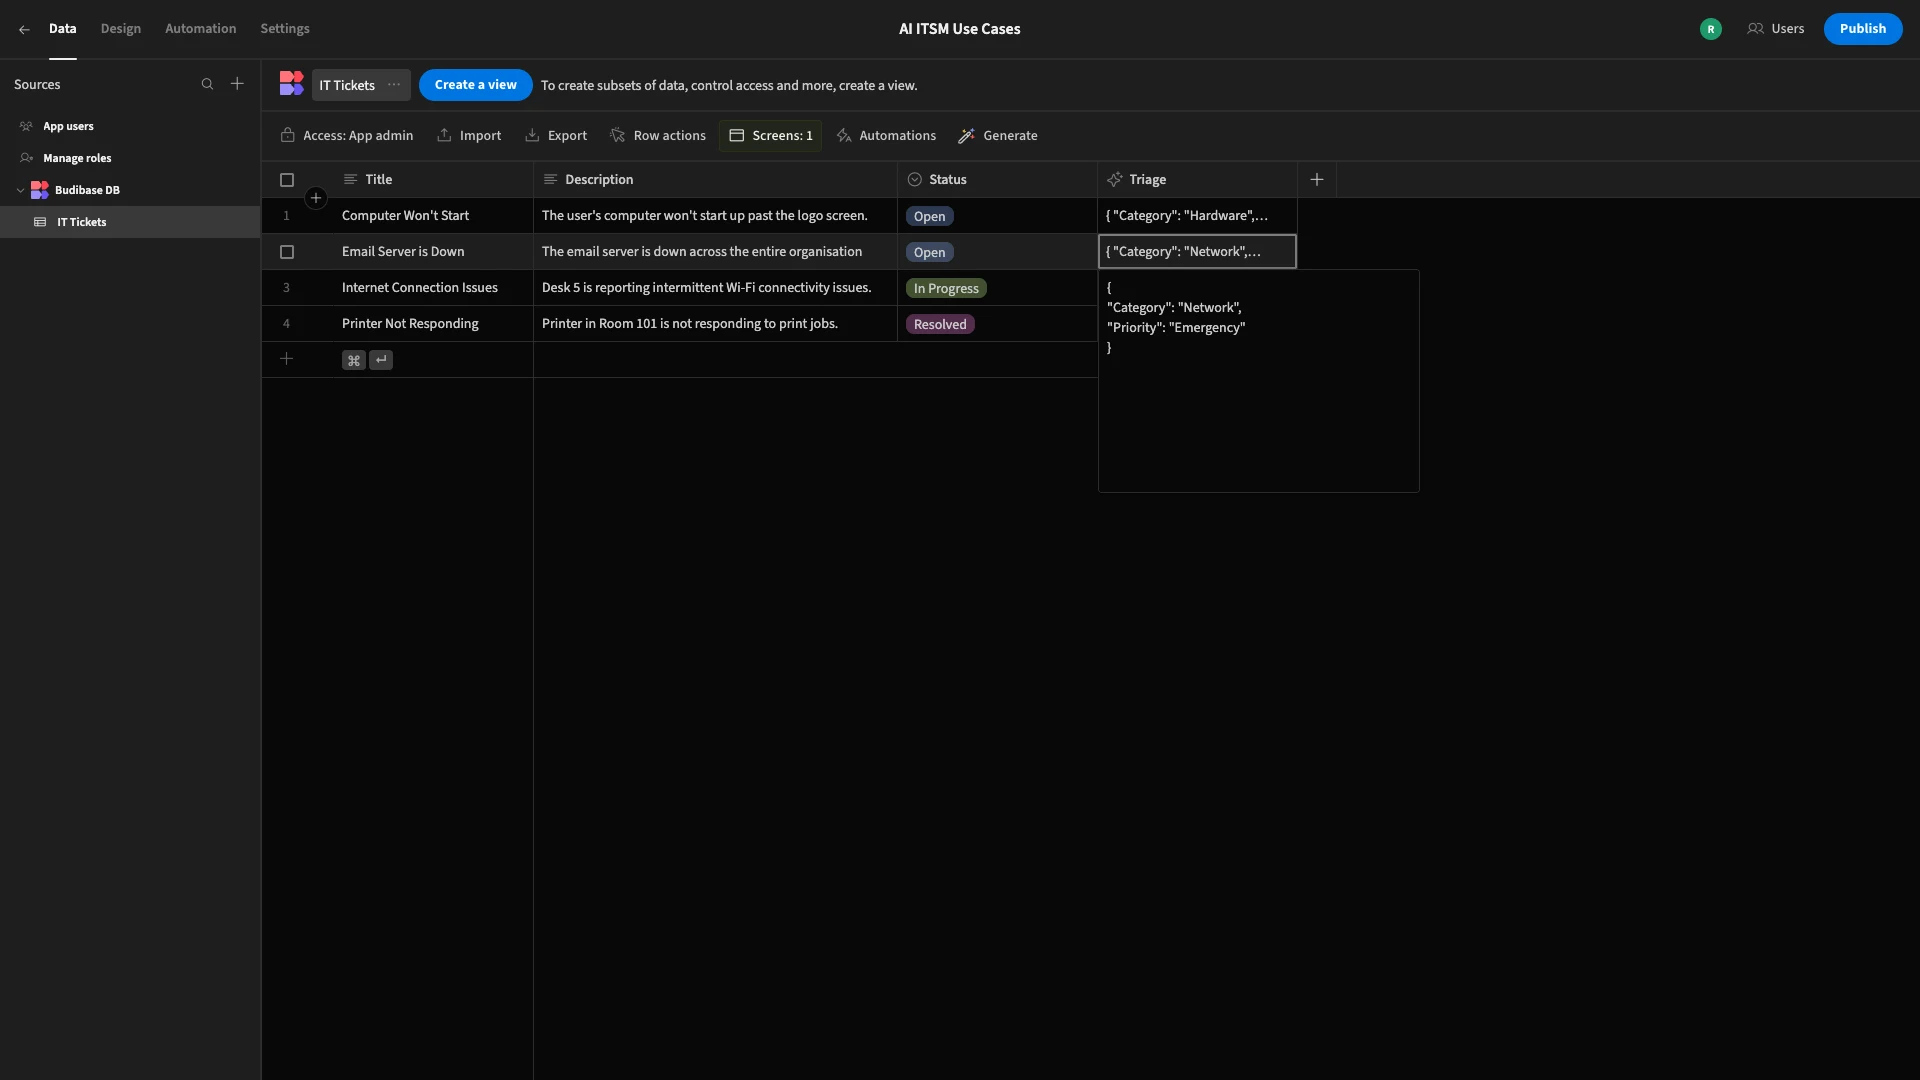This screenshot has width=1920, height=1080.
Task: Click the Status column header
Action: [997, 180]
